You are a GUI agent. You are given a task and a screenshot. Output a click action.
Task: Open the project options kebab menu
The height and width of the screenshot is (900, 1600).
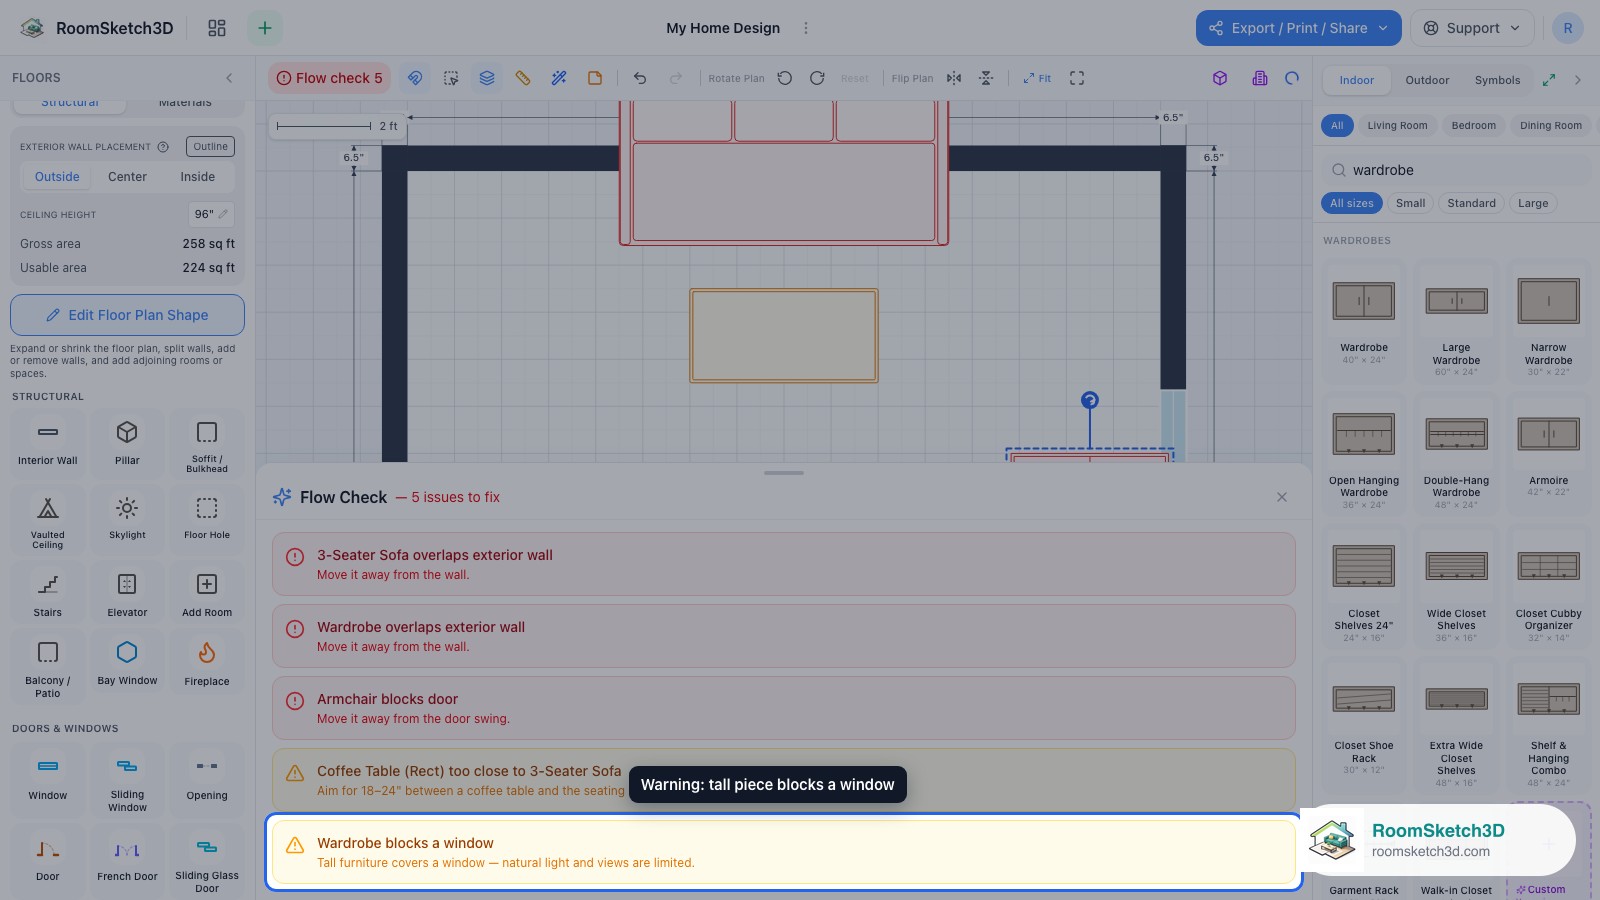tap(806, 28)
